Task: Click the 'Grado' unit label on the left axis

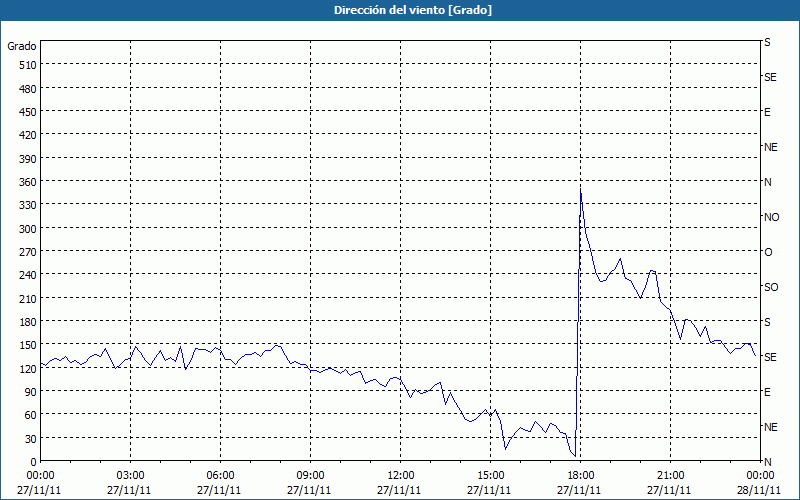Action: click(22, 46)
